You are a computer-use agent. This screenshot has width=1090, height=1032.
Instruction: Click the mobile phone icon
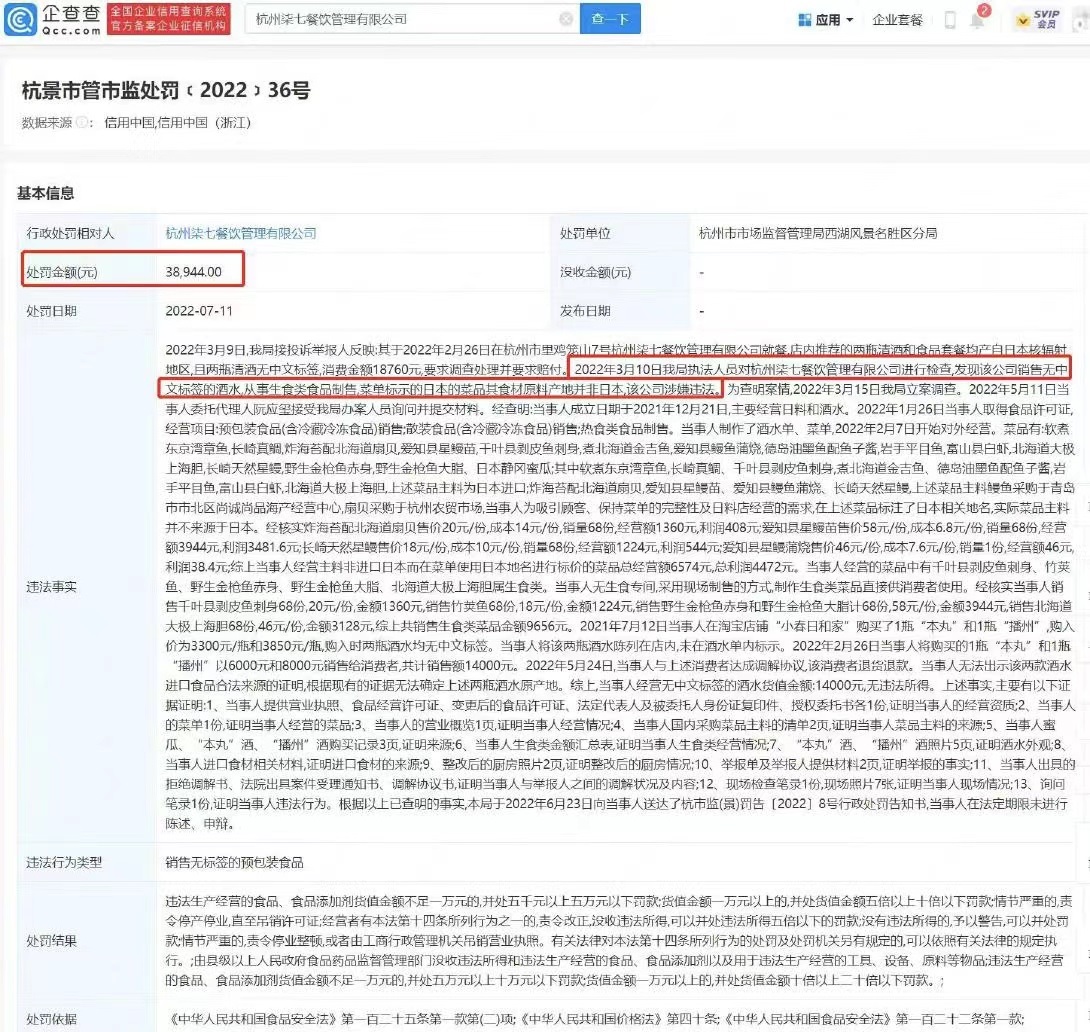point(949,19)
